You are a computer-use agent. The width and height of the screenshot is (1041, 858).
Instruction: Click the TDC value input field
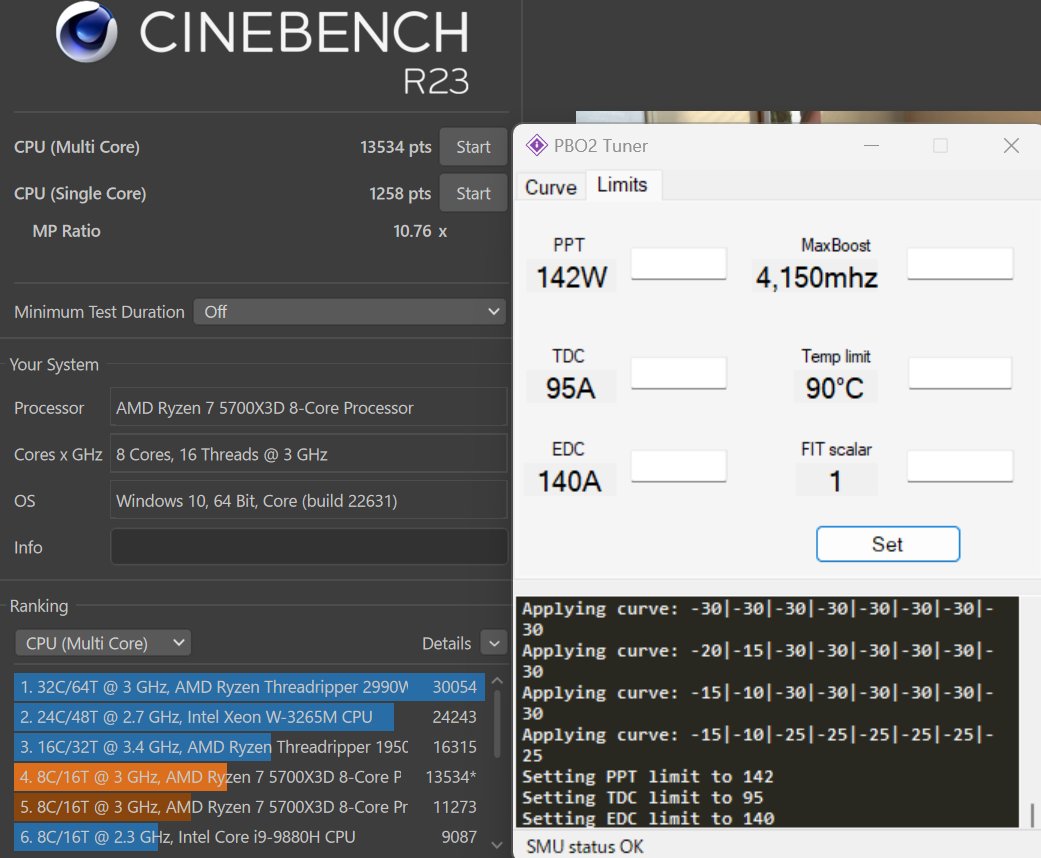[x=679, y=373]
